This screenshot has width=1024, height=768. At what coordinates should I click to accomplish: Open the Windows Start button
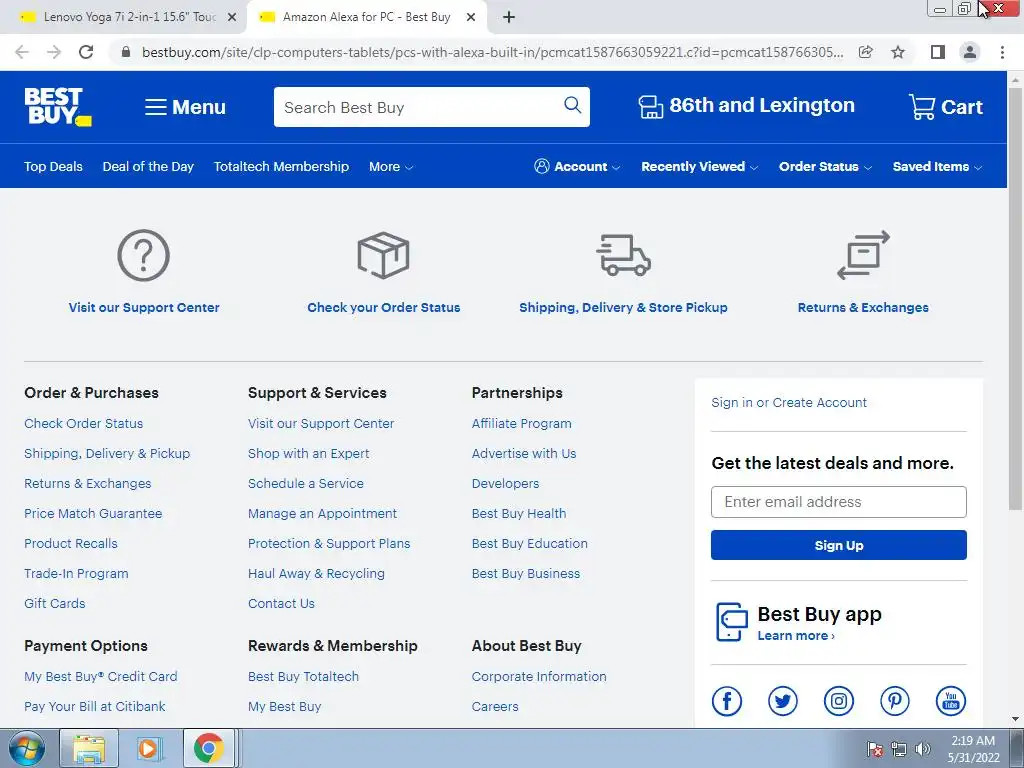(x=27, y=748)
